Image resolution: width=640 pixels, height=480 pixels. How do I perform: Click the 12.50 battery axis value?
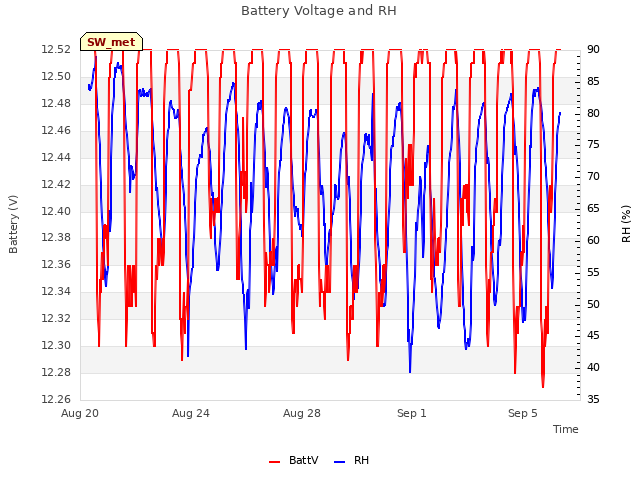[x=56, y=76]
